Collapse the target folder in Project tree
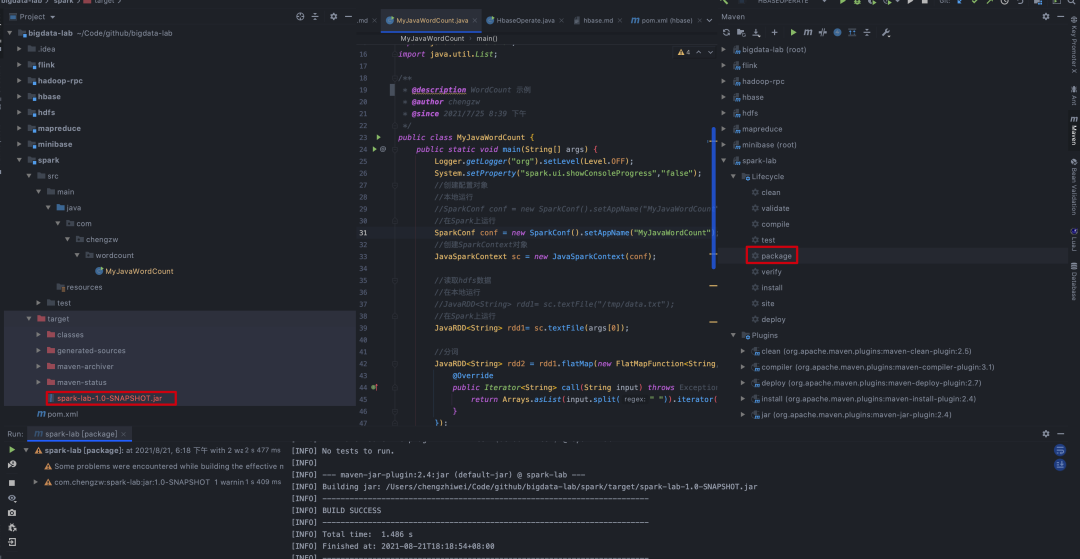 29,319
